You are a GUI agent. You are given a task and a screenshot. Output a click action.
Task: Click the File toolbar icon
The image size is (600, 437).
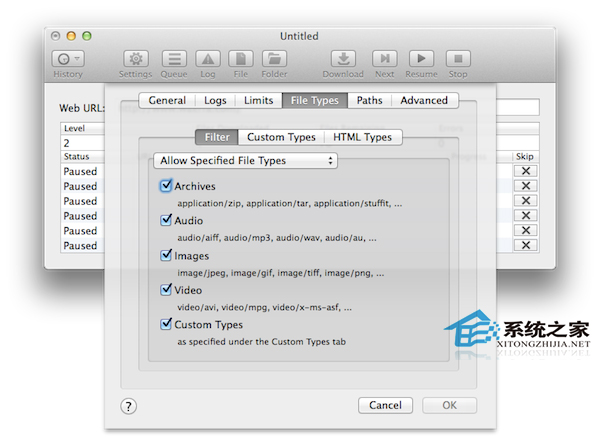(x=241, y=59)
